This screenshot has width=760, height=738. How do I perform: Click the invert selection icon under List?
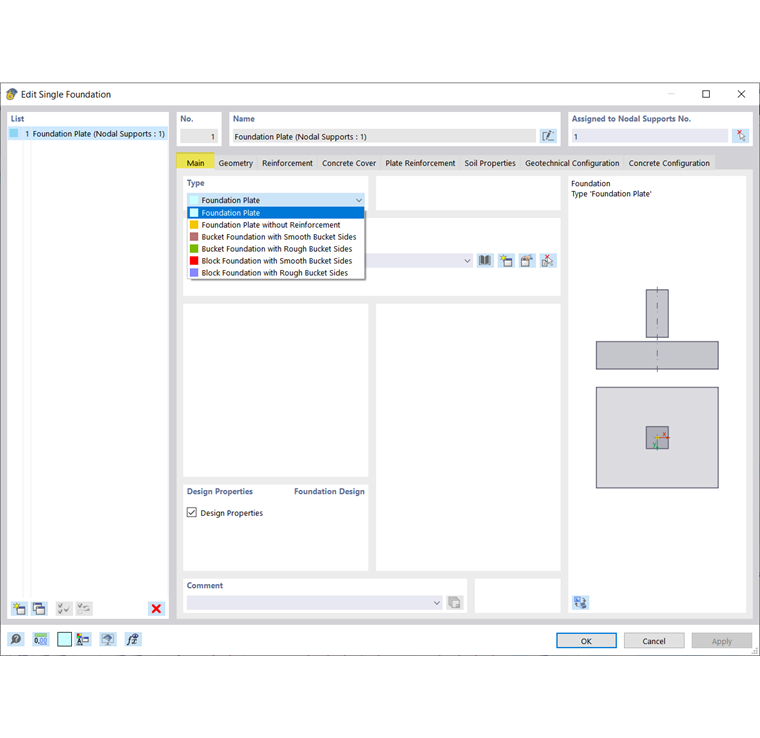coord(84,608)
